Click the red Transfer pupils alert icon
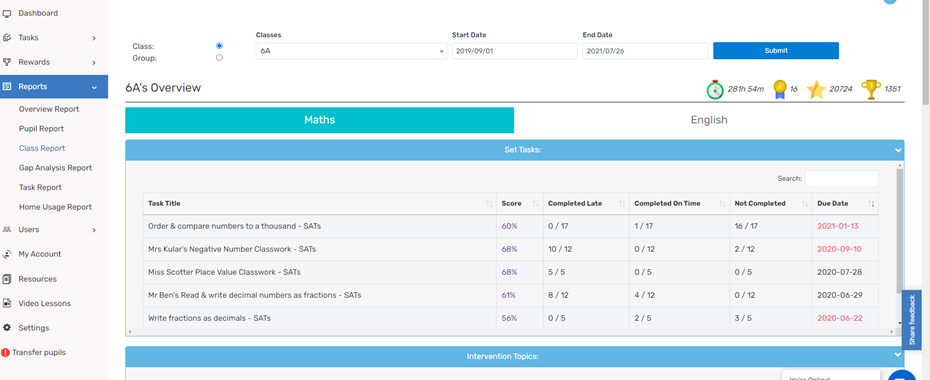930x380 pixels. click(5, 352)
